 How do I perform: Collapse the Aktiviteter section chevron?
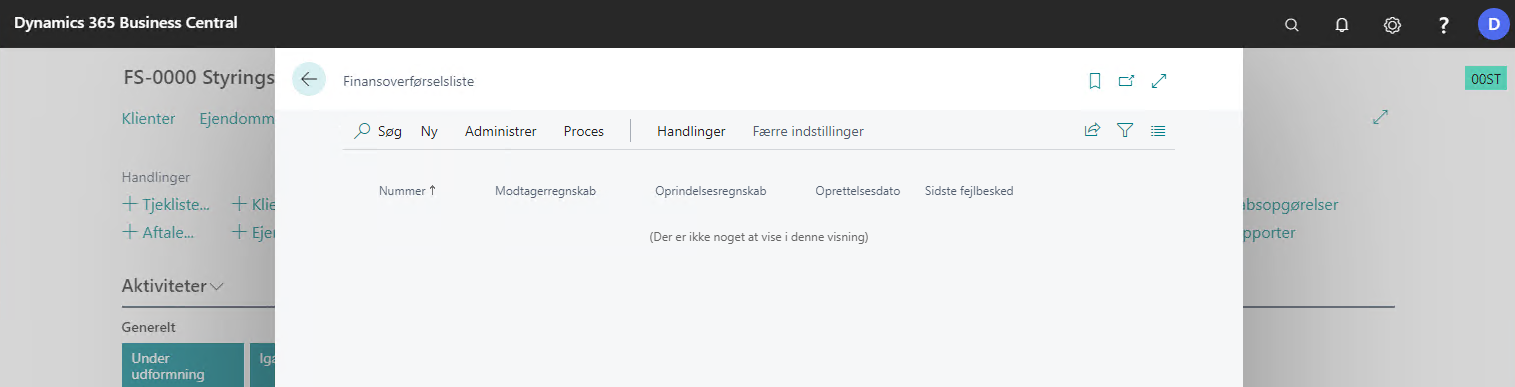pos(217,287)
